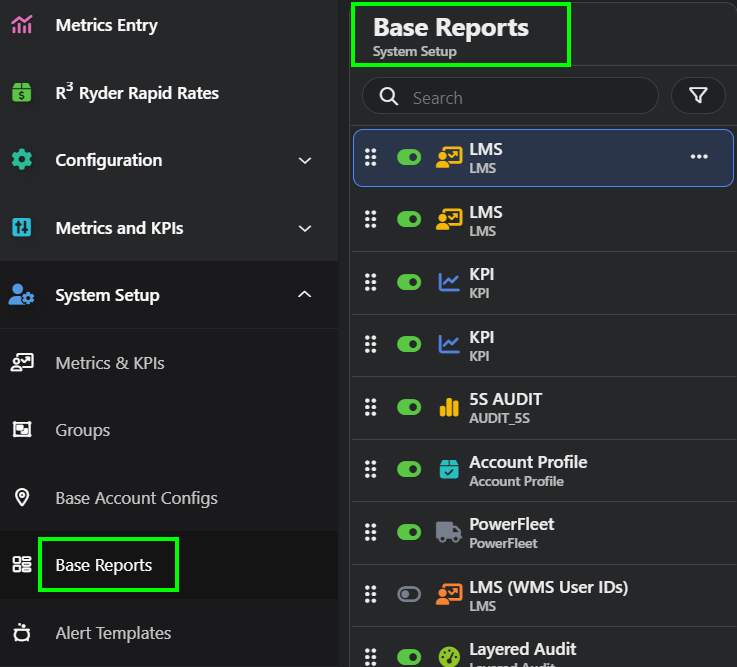Disable the PowerFleet report toggle
The image size is (737, 667).
point(409,532)
